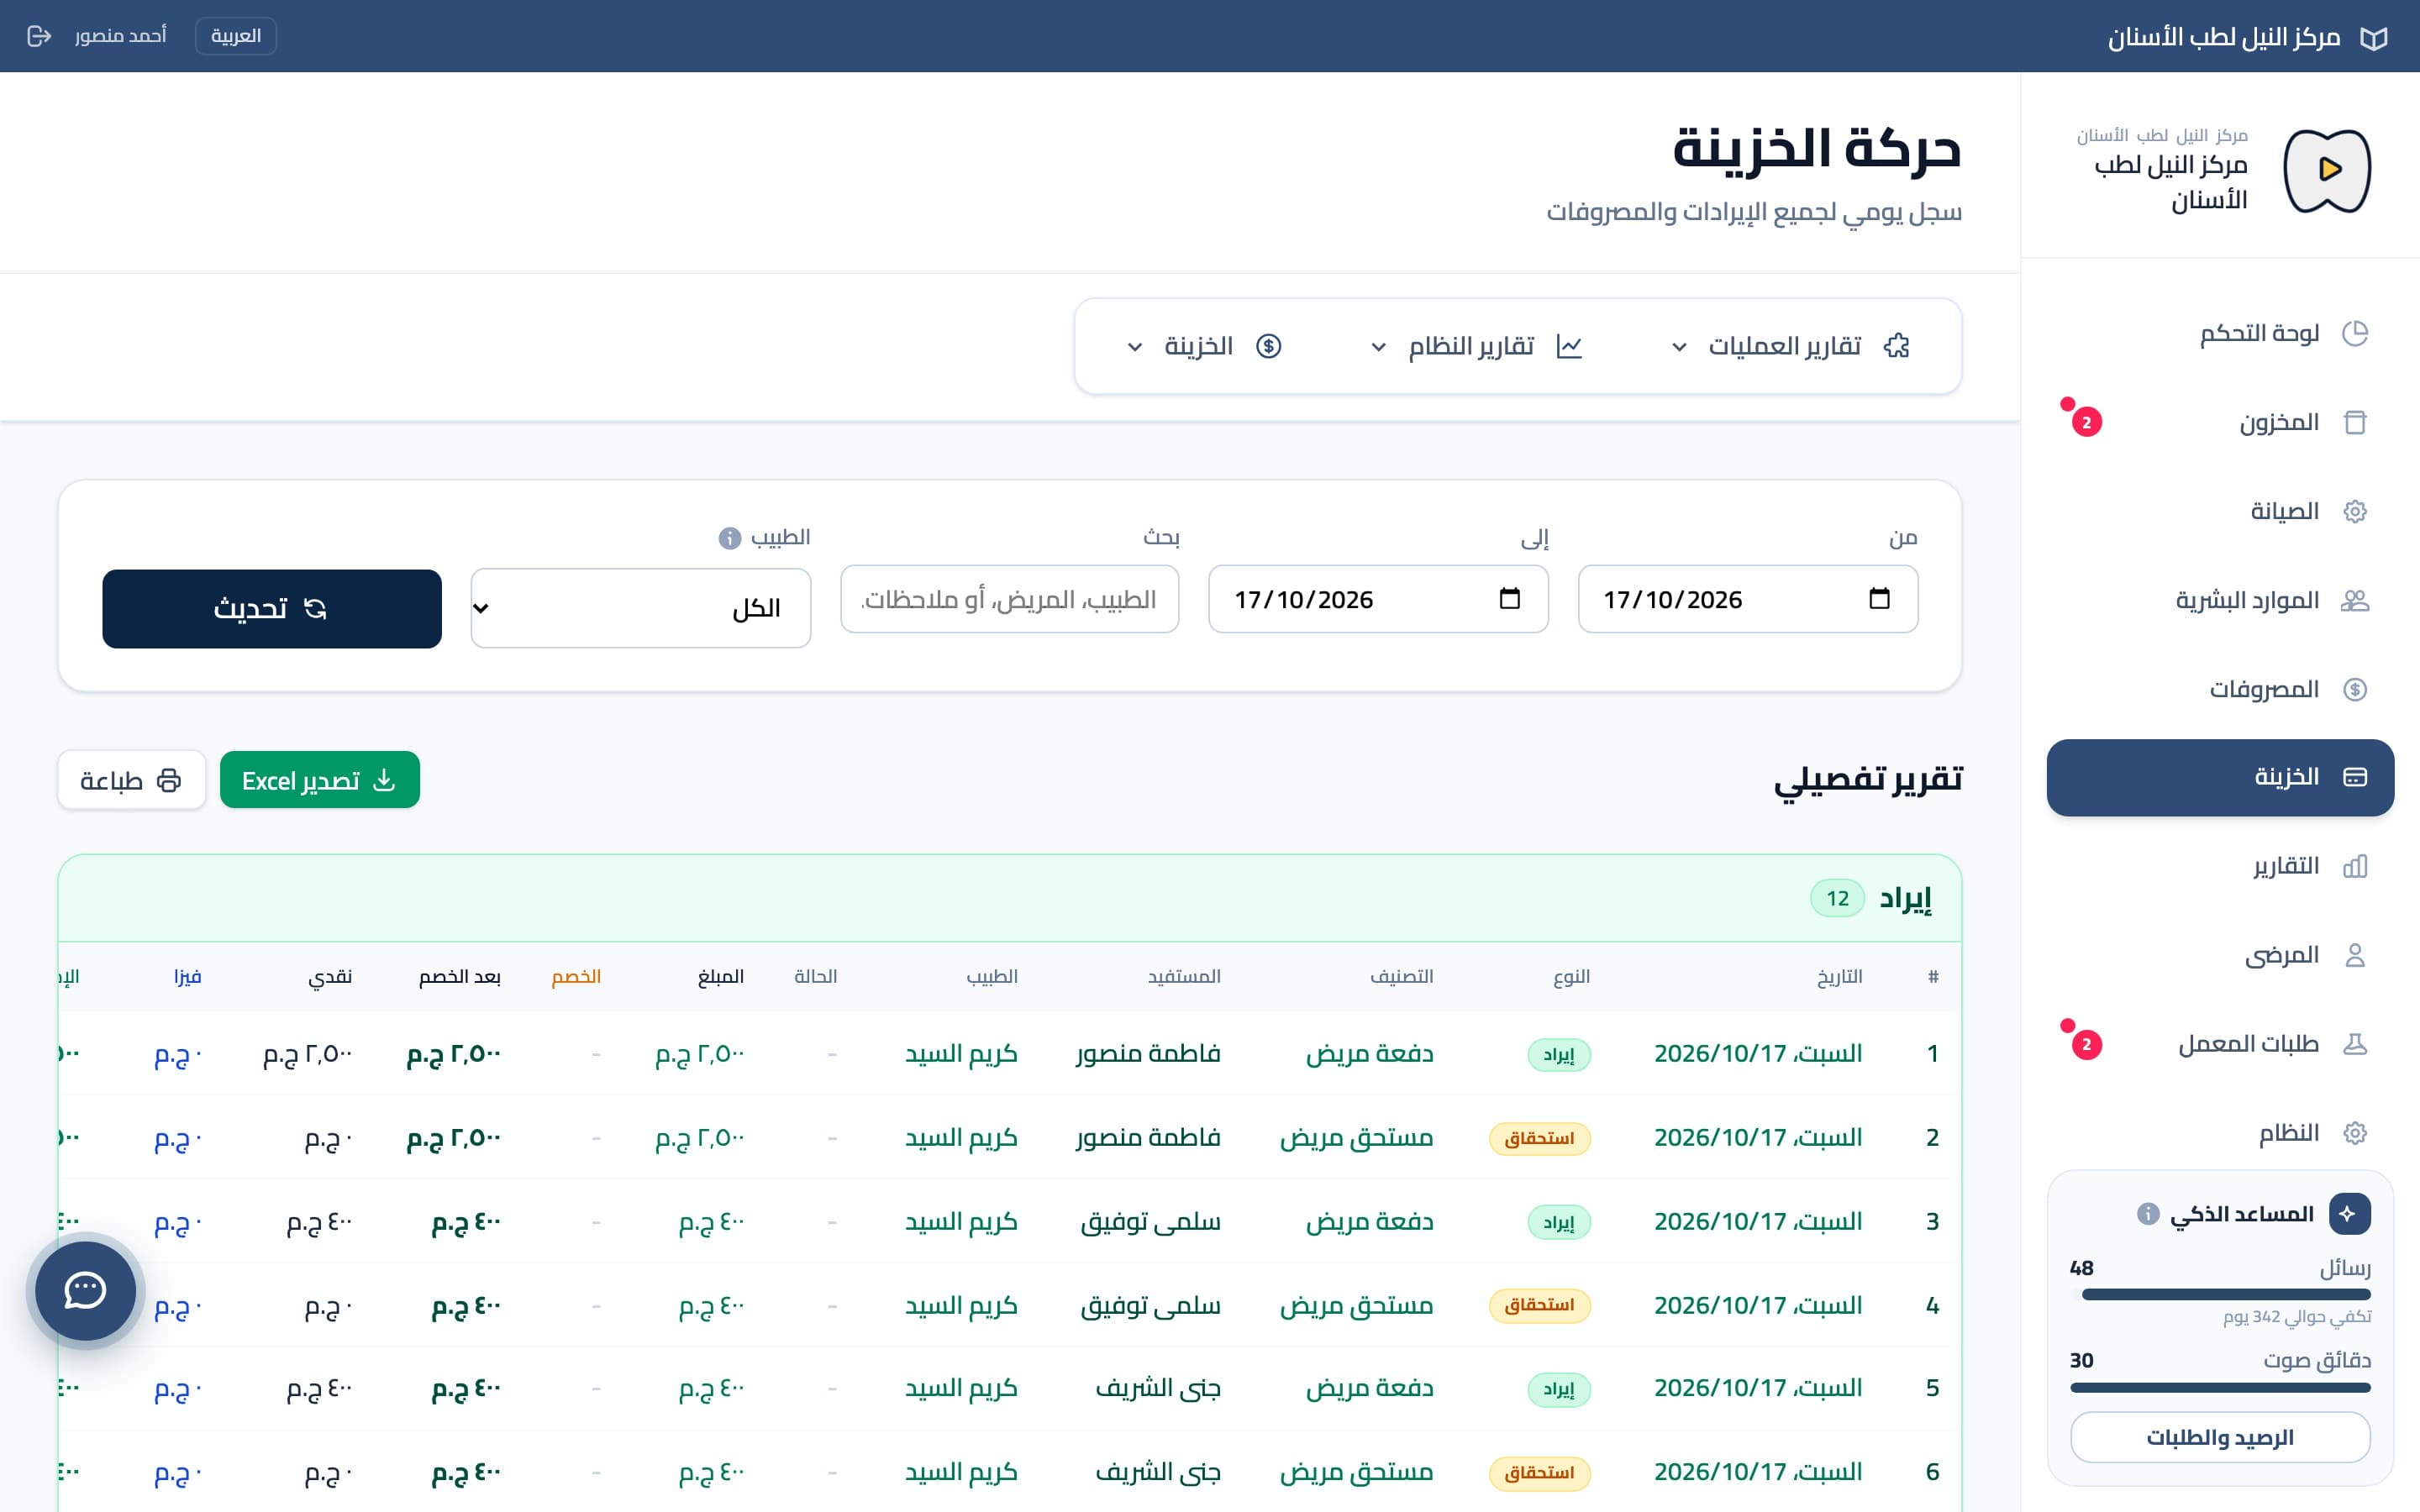Image resolution: width=2420 pixels, height=1512 pixels.
Task: Click the gear icon beside النظام
Action: tap(2355, 1133)
